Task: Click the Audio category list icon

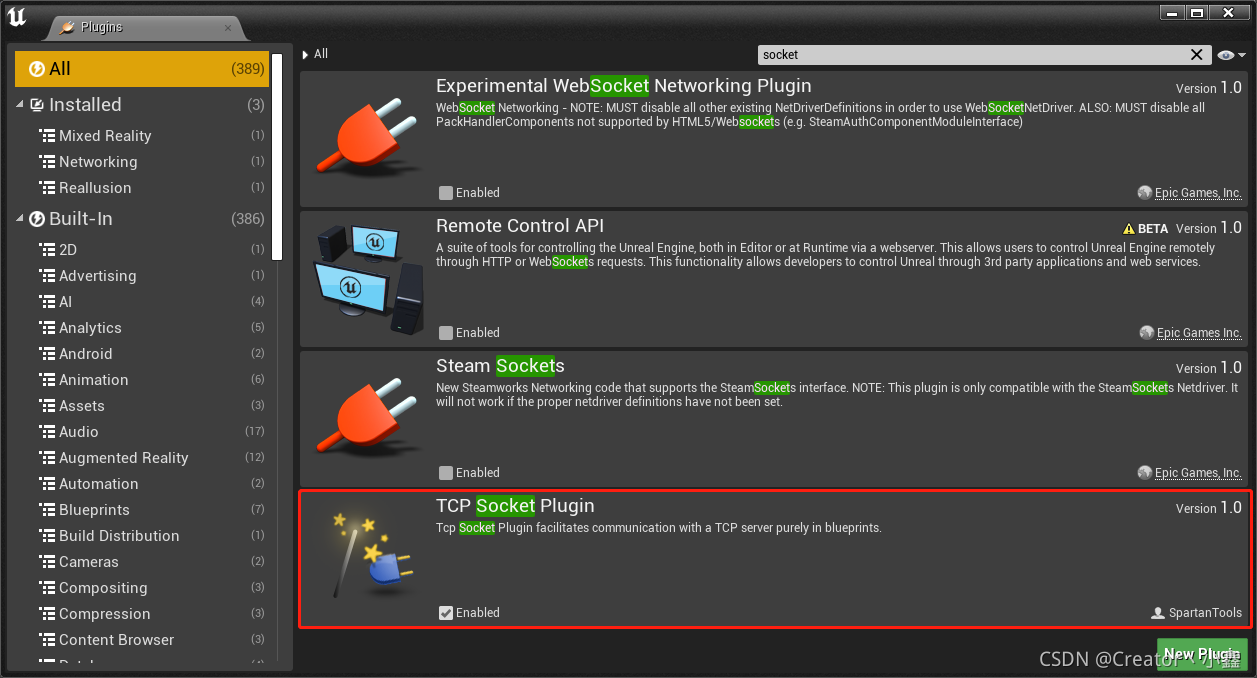Action: 47,431
